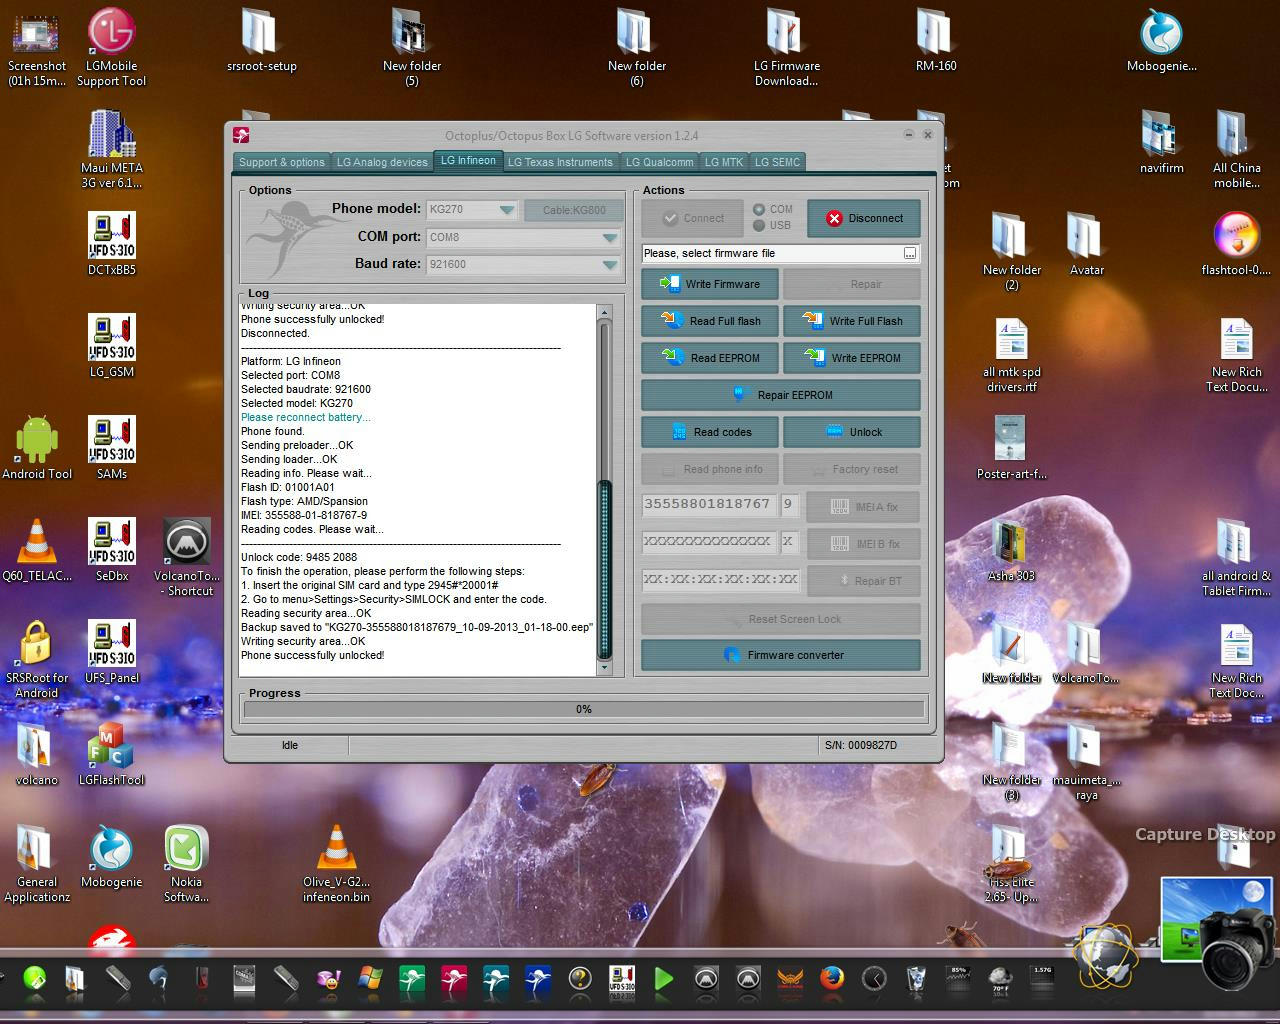The width and height of the screenshot is (1280, 1024).
Task: Open the LG Texas Instruments tab
Action: 560,162
